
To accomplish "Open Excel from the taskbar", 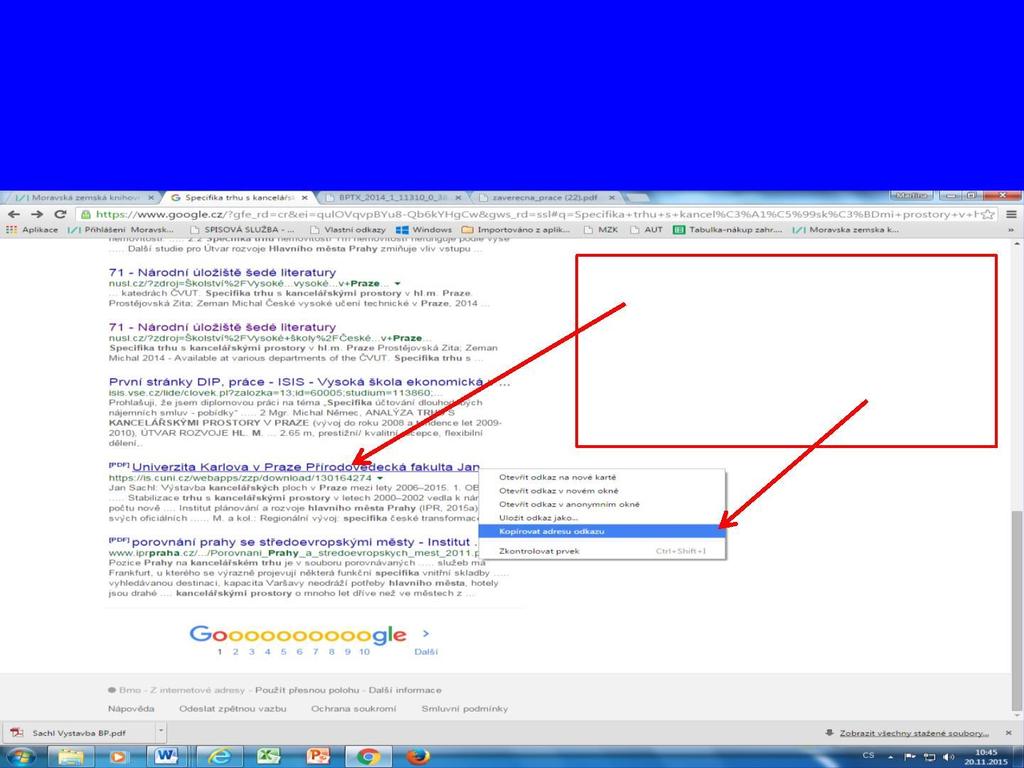I will (268, 756).
